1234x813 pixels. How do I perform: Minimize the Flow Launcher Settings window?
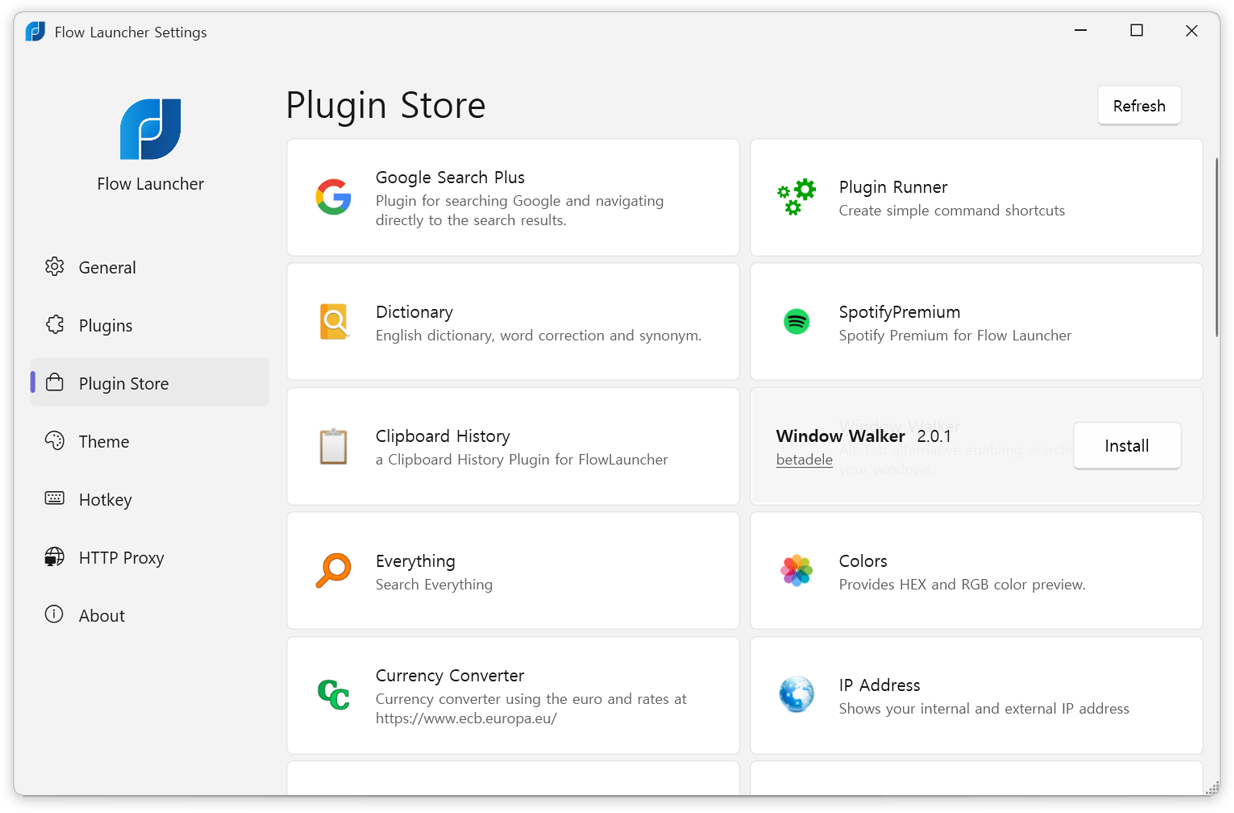coord(1081,31)
